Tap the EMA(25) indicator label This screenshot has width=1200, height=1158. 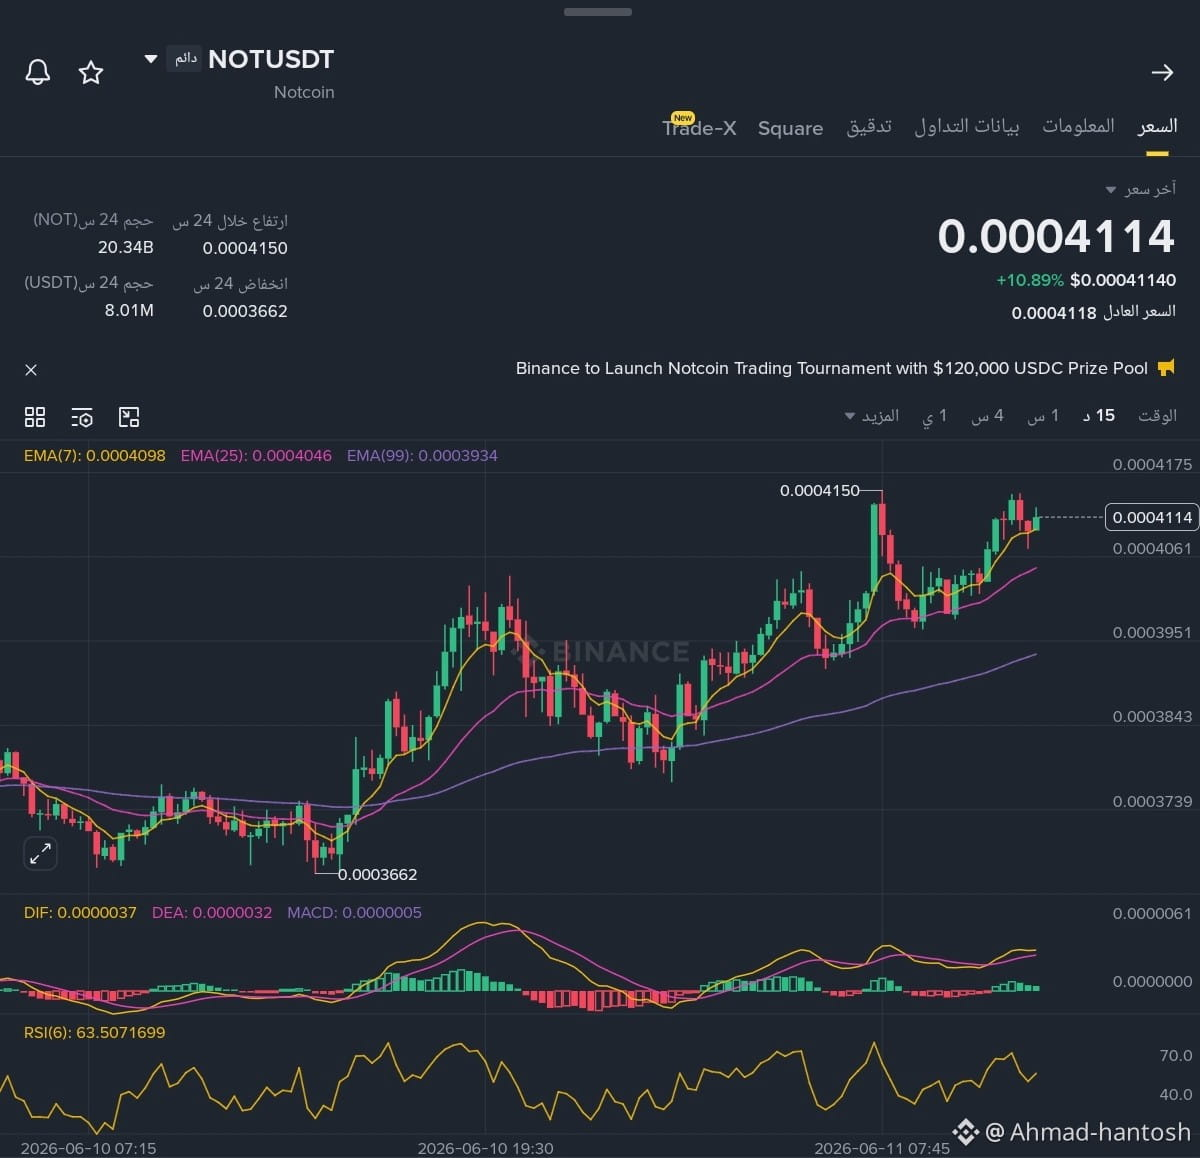pos(256,456)
